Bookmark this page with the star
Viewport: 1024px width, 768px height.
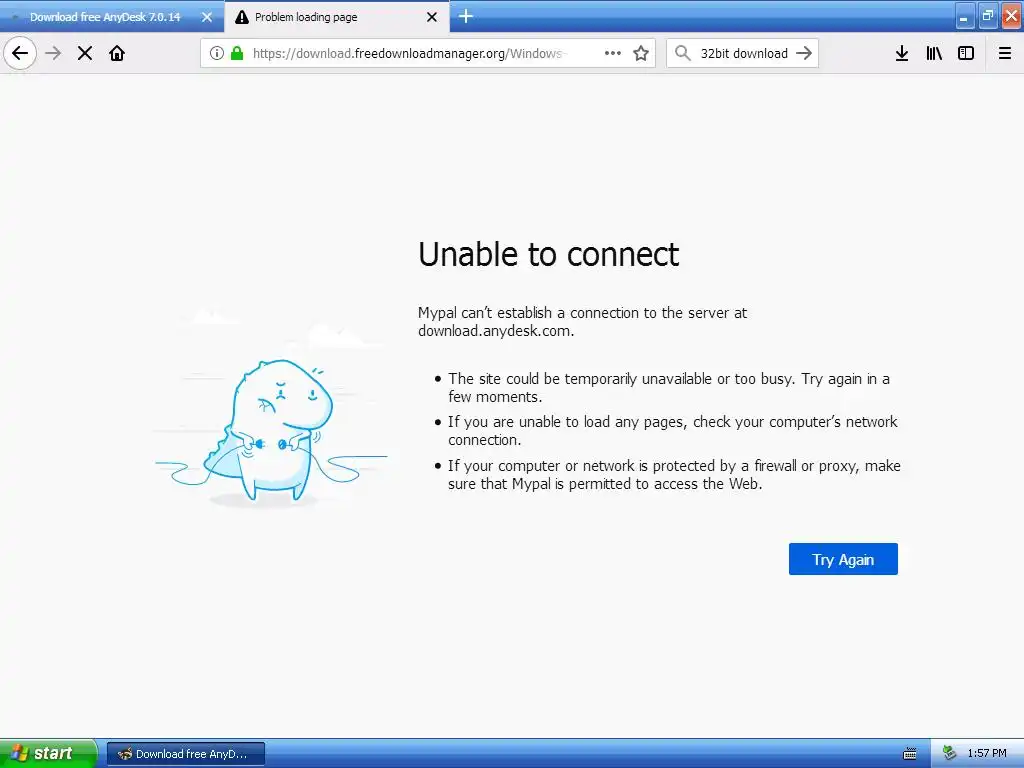click(641, 53)
